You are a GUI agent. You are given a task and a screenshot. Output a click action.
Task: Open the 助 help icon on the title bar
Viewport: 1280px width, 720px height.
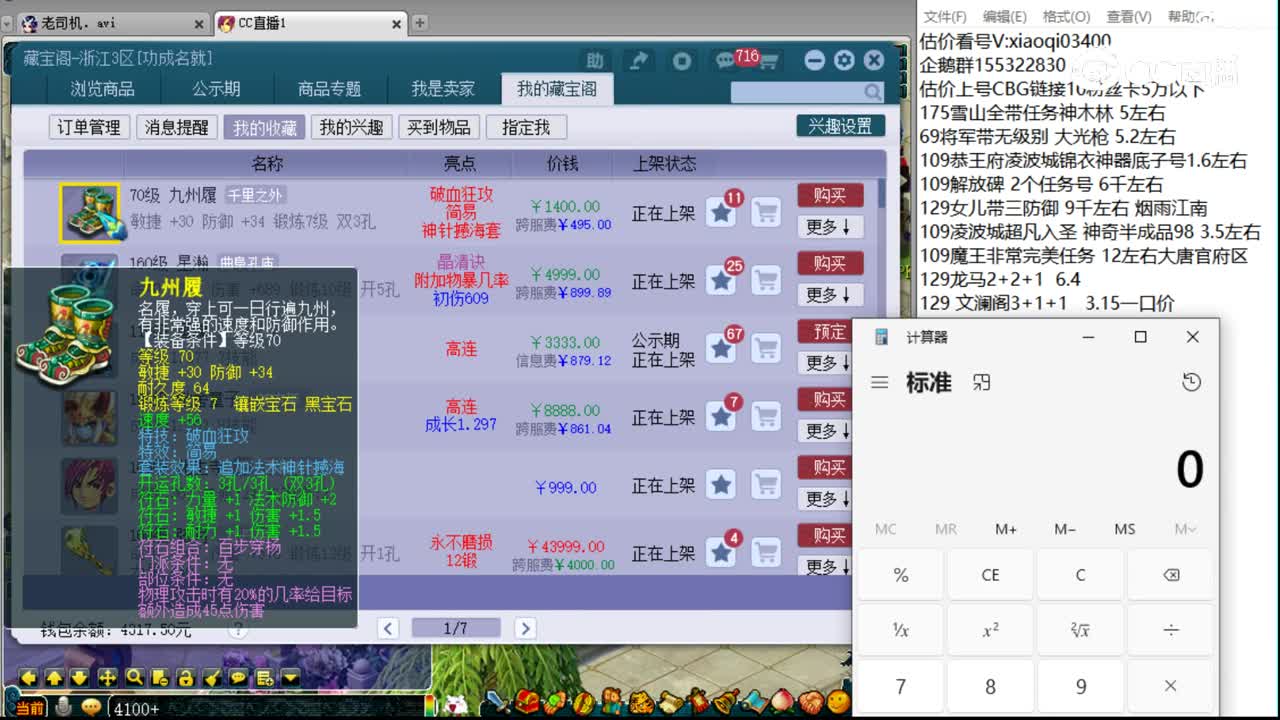595,60
